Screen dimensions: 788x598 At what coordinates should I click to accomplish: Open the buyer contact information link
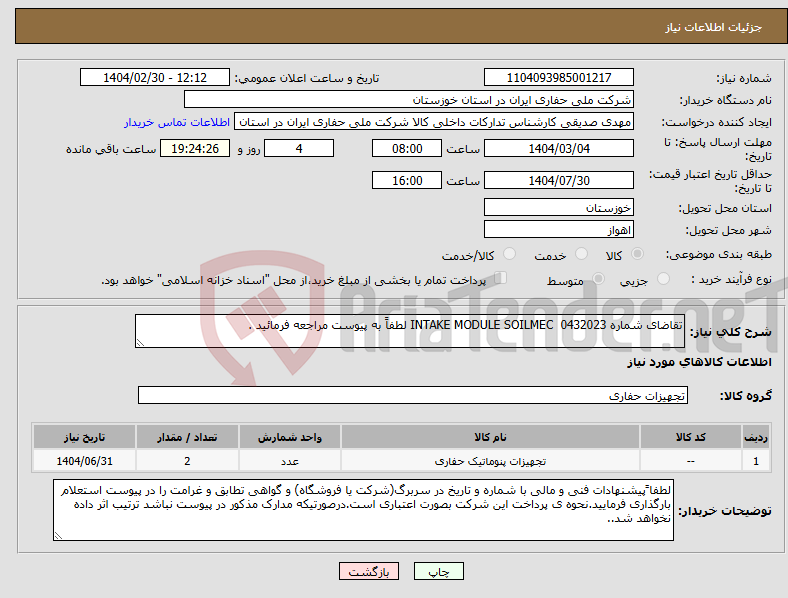(177, 122)
